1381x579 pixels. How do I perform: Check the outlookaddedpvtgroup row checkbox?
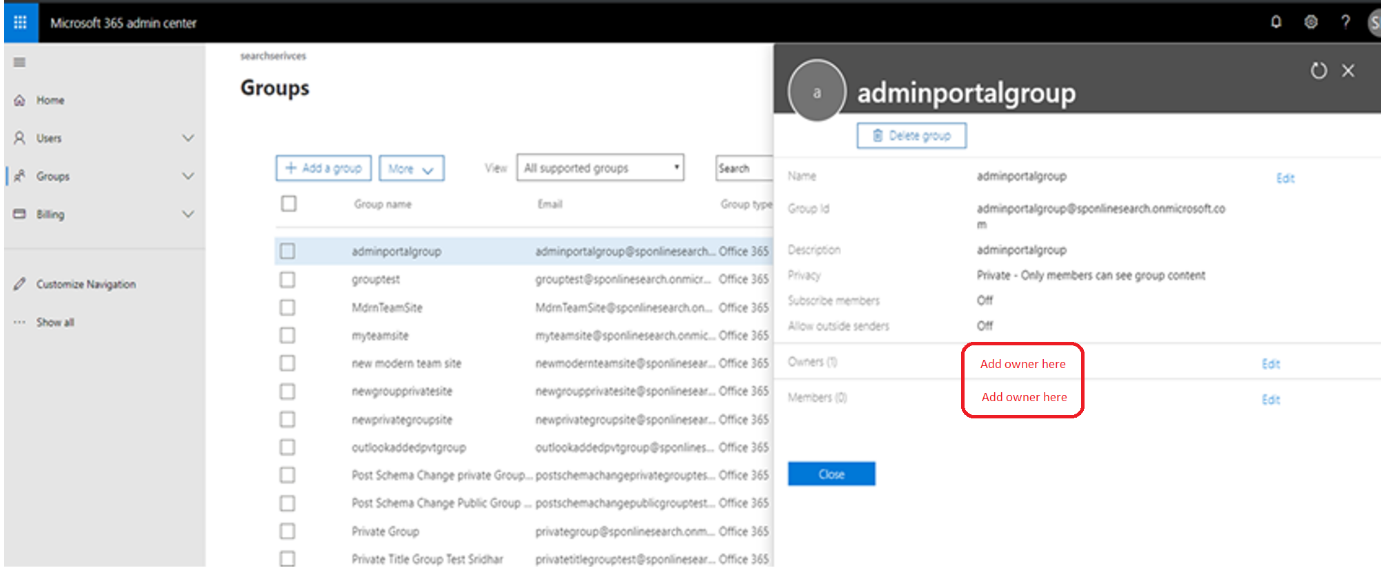[x=287, y=447]
